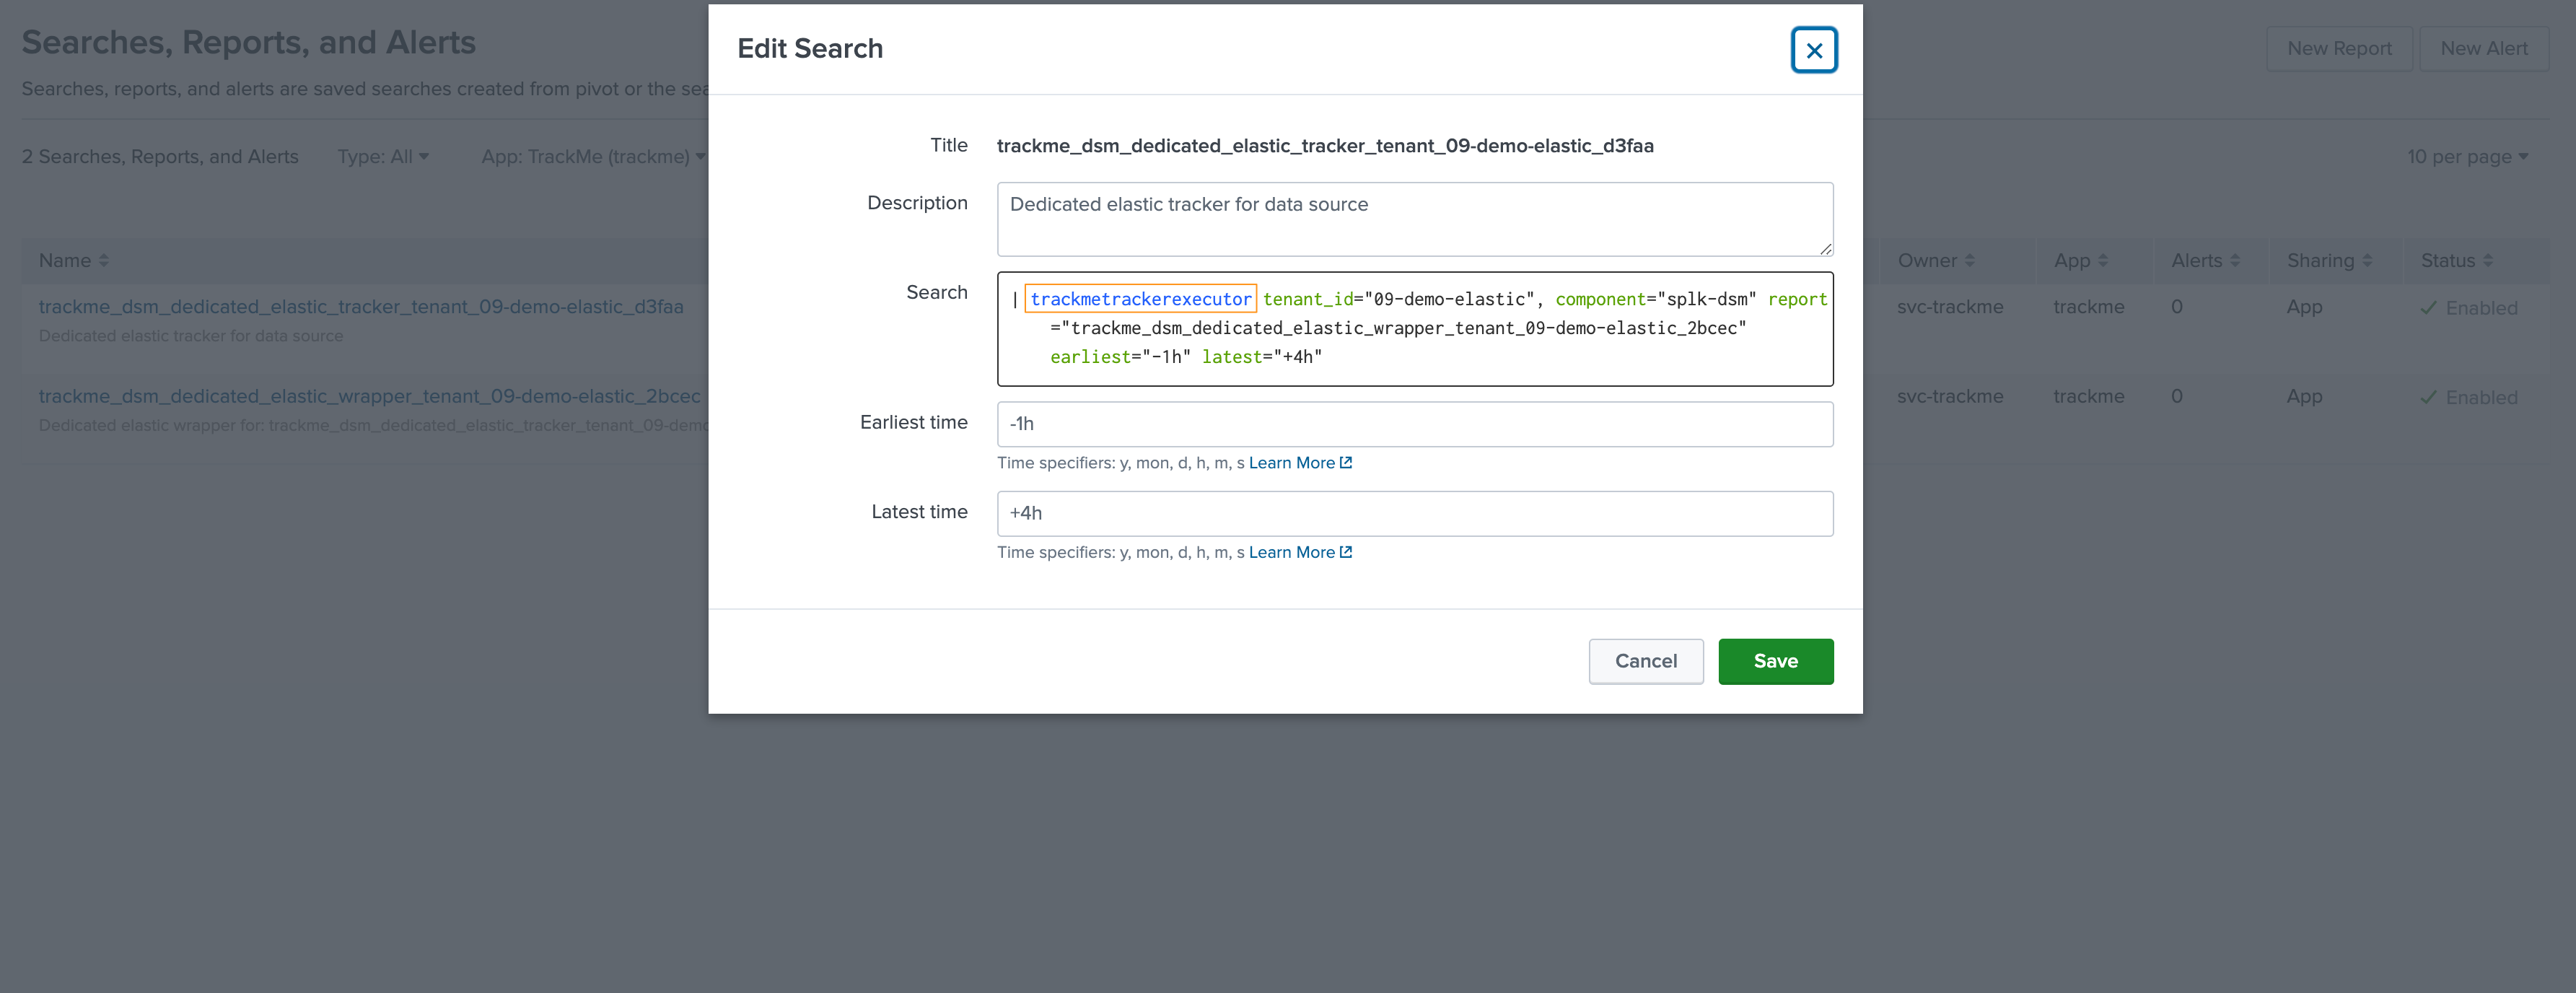Click 'Dedicated elastic tracker for data source' row description
The height and width of the screenshot is (993, 2576).
pyautogui.click(x=191, y=336)
